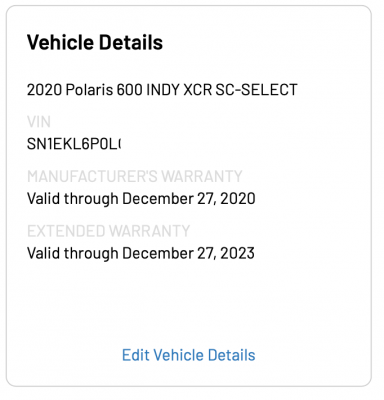Click the year 2023 in extended warranty
The width and height of the screenshot is (384, 400).
pyautogui.click(x=237, y=253)
